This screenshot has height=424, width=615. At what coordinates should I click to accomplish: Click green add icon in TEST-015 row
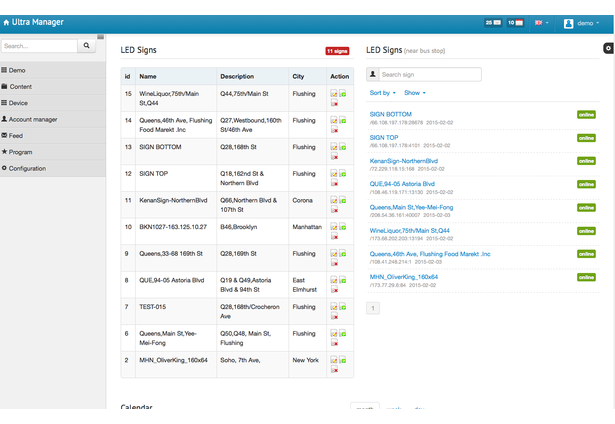pyautogui.click(x=342, y=307)
